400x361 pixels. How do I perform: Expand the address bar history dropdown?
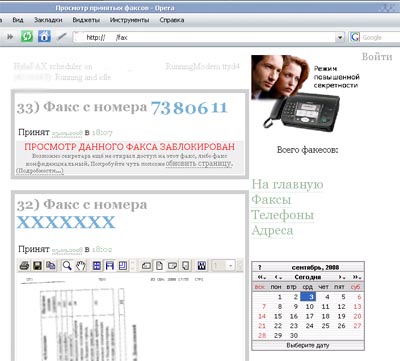tap(340, 37)
